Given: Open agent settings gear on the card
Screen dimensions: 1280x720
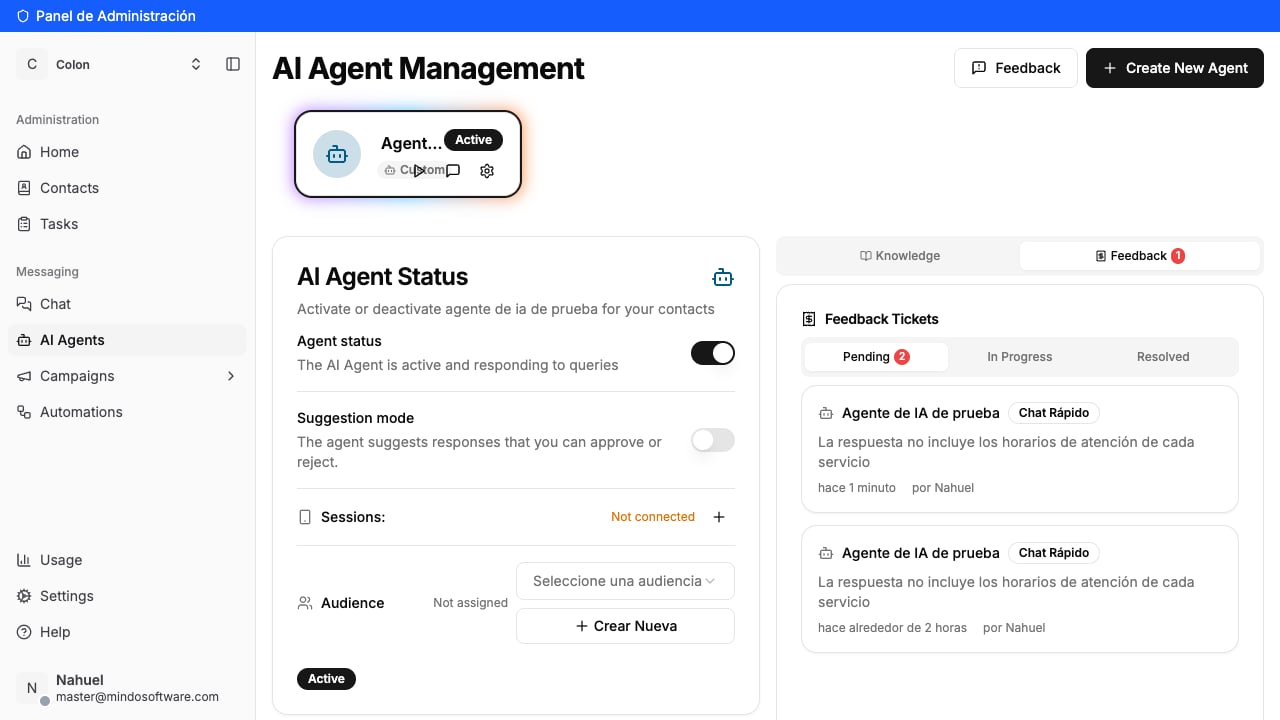Looking at the screenshot, I should point(487,171).
